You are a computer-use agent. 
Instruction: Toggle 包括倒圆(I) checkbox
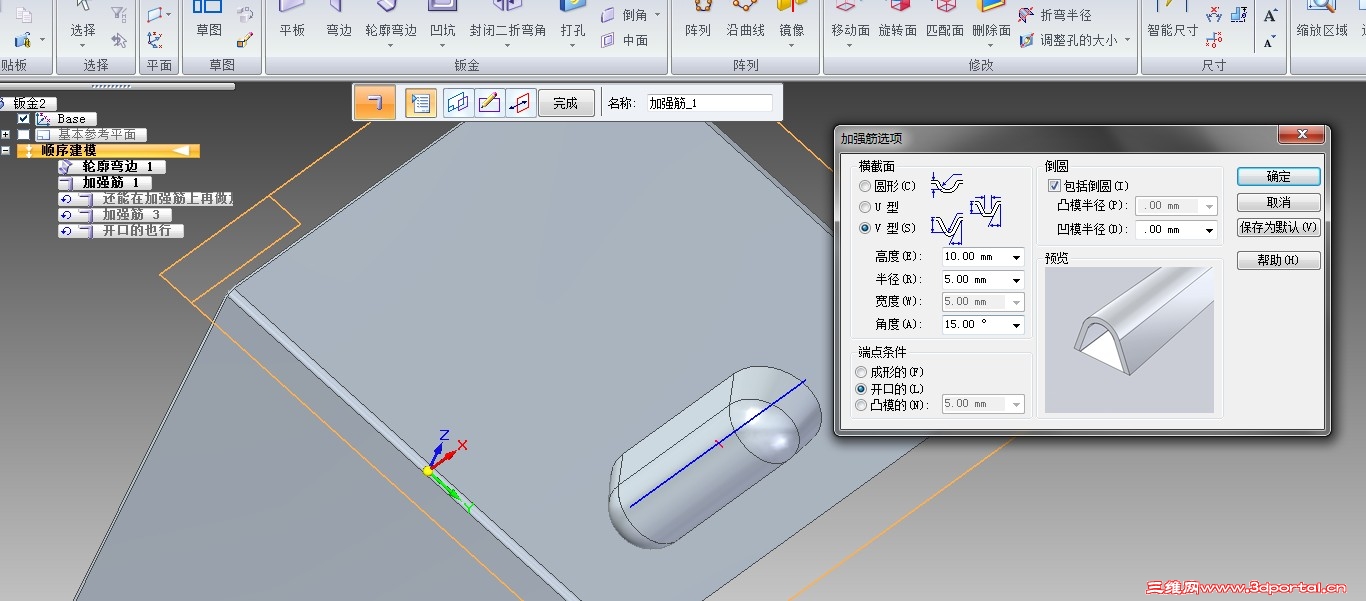click(1054, 186)
